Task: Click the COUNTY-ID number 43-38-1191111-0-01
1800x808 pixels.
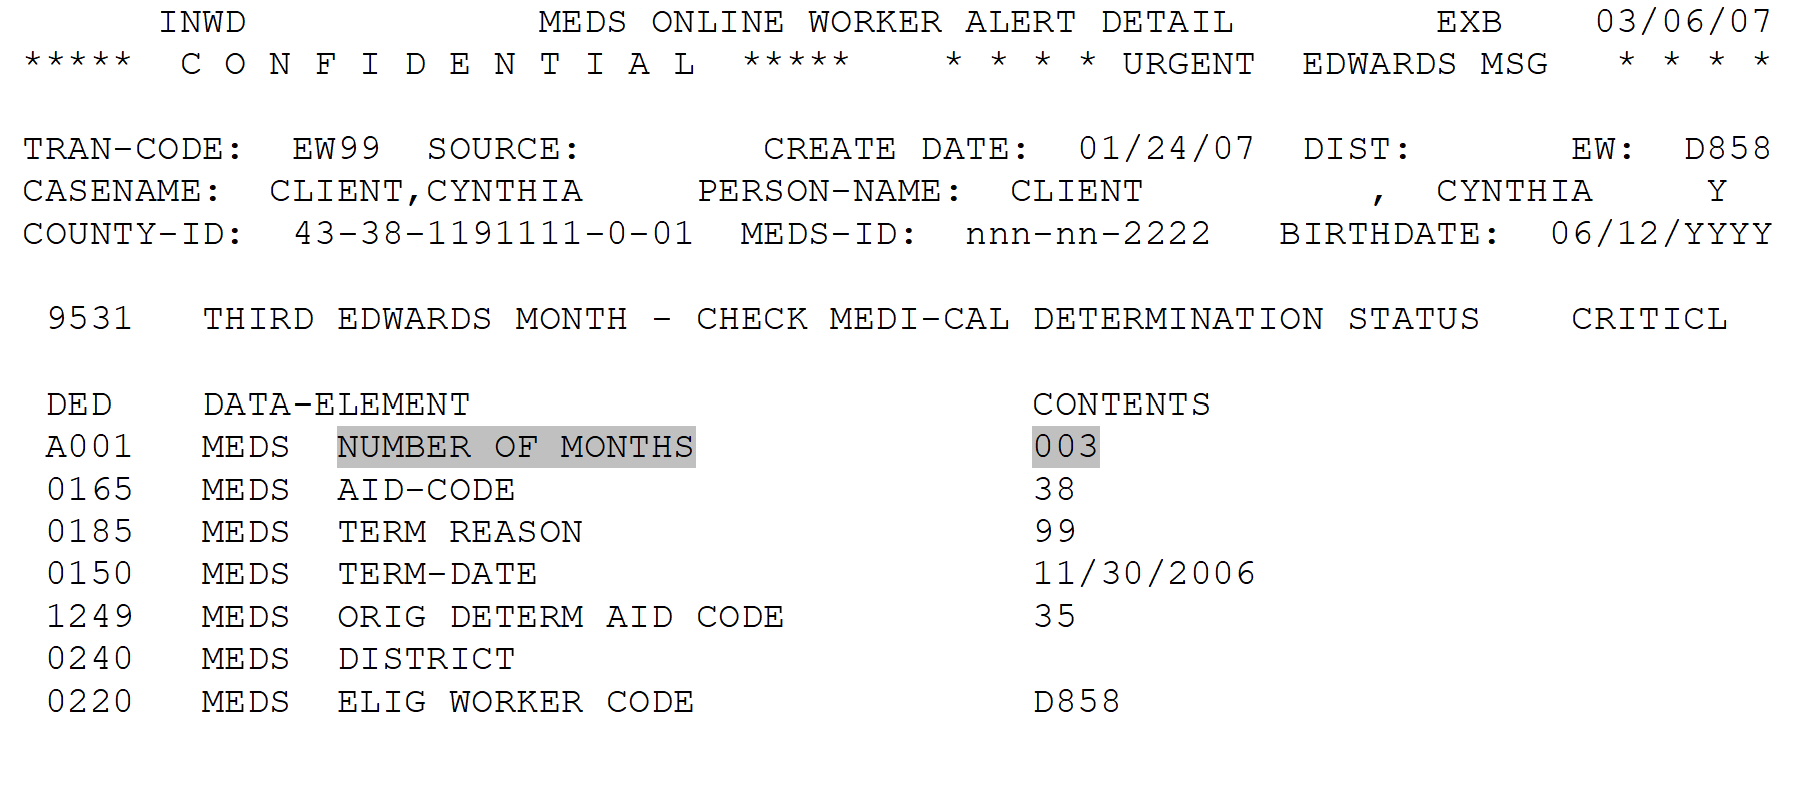Action: (x=493, y=234)
